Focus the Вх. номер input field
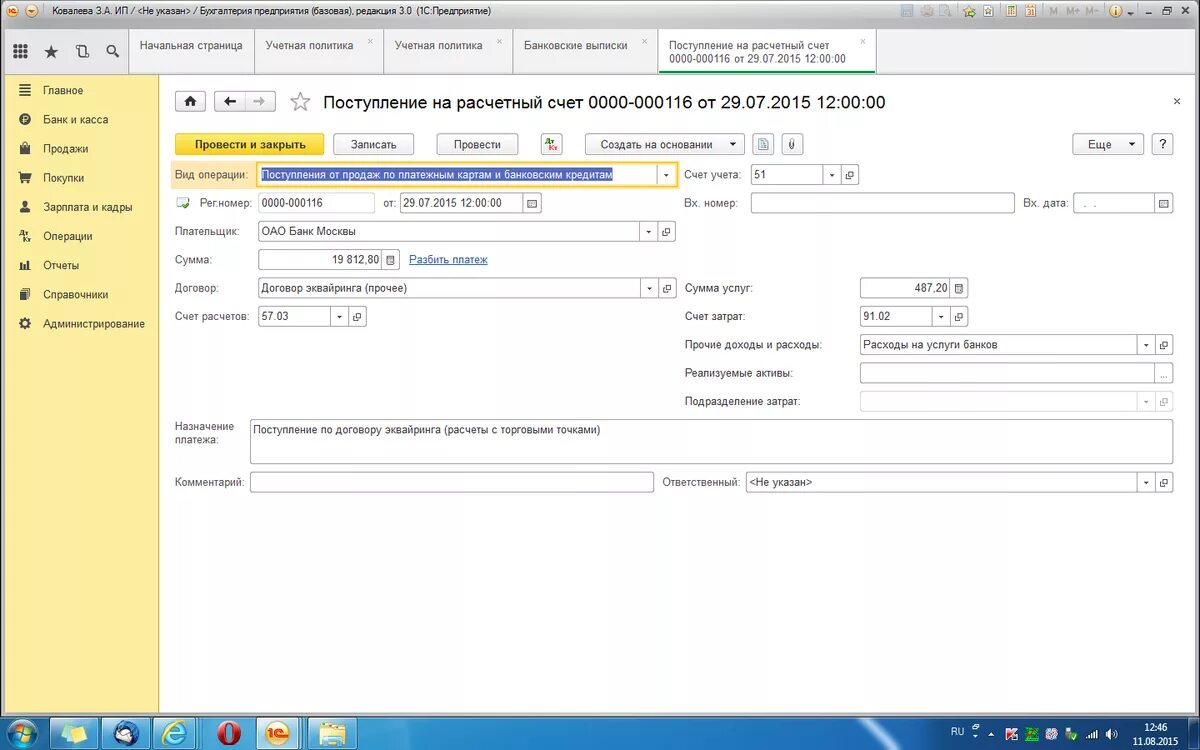The image size is (1200, 750). [883, 203]
